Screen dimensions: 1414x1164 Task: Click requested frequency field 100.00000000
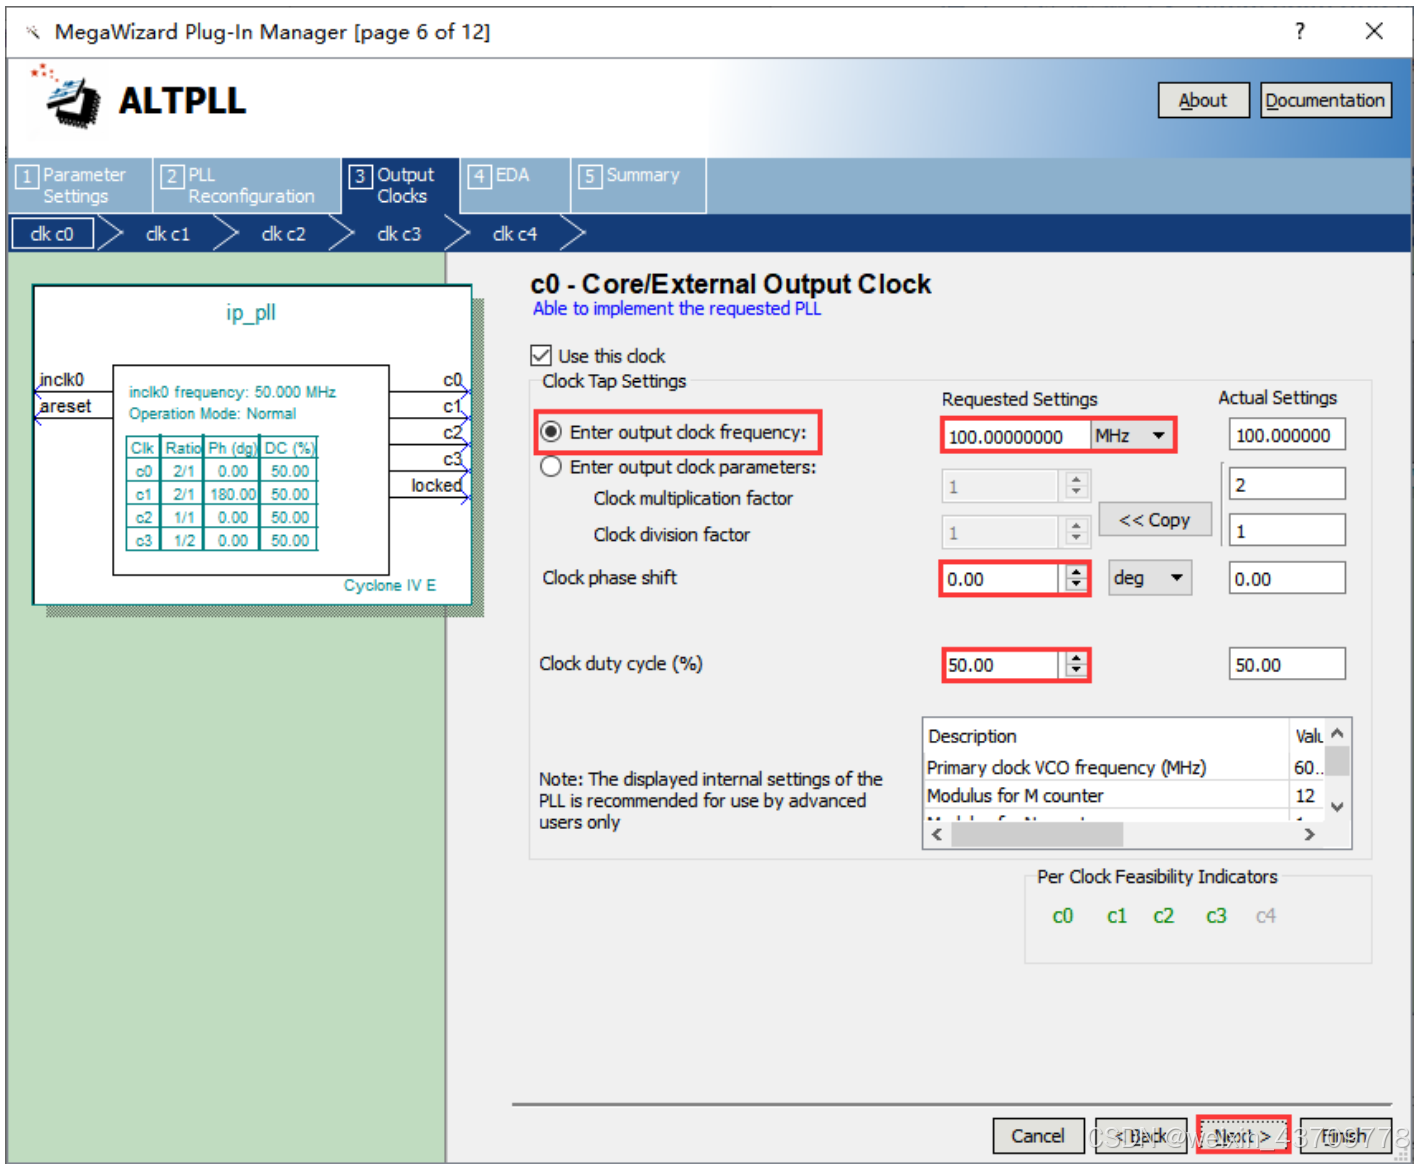[1016, 436]
